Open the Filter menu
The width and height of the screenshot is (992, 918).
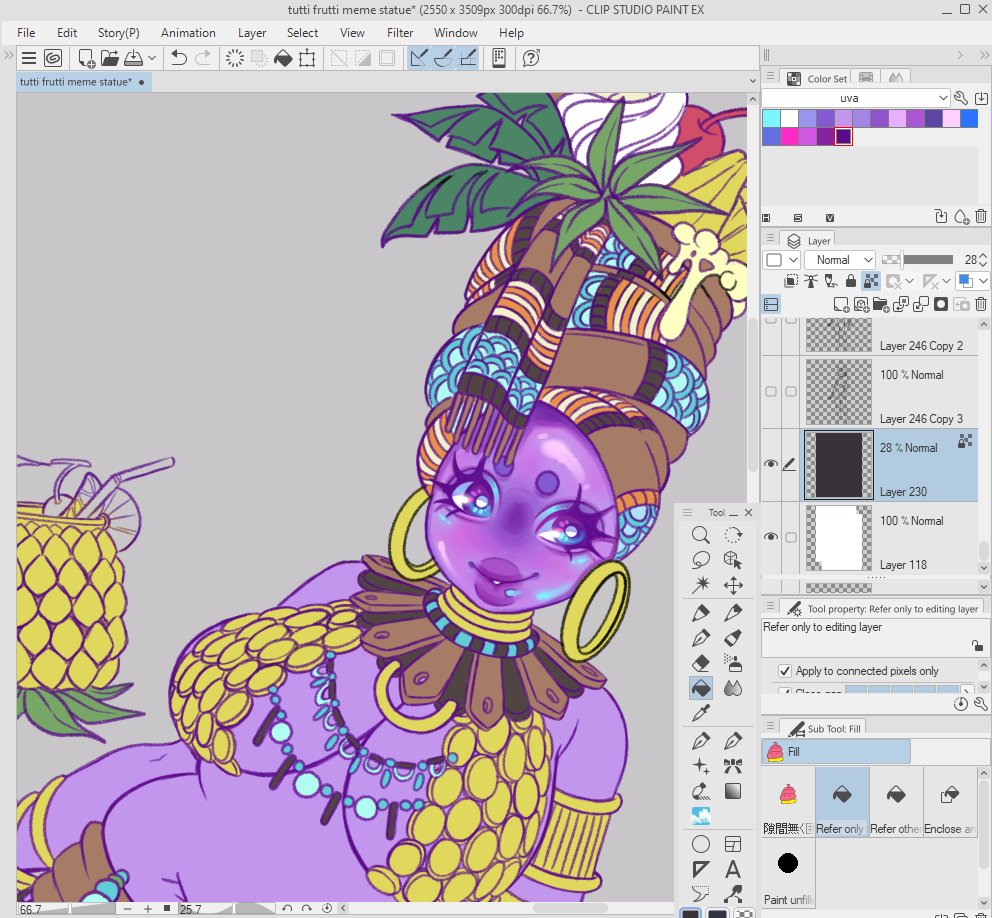(400, 33)
